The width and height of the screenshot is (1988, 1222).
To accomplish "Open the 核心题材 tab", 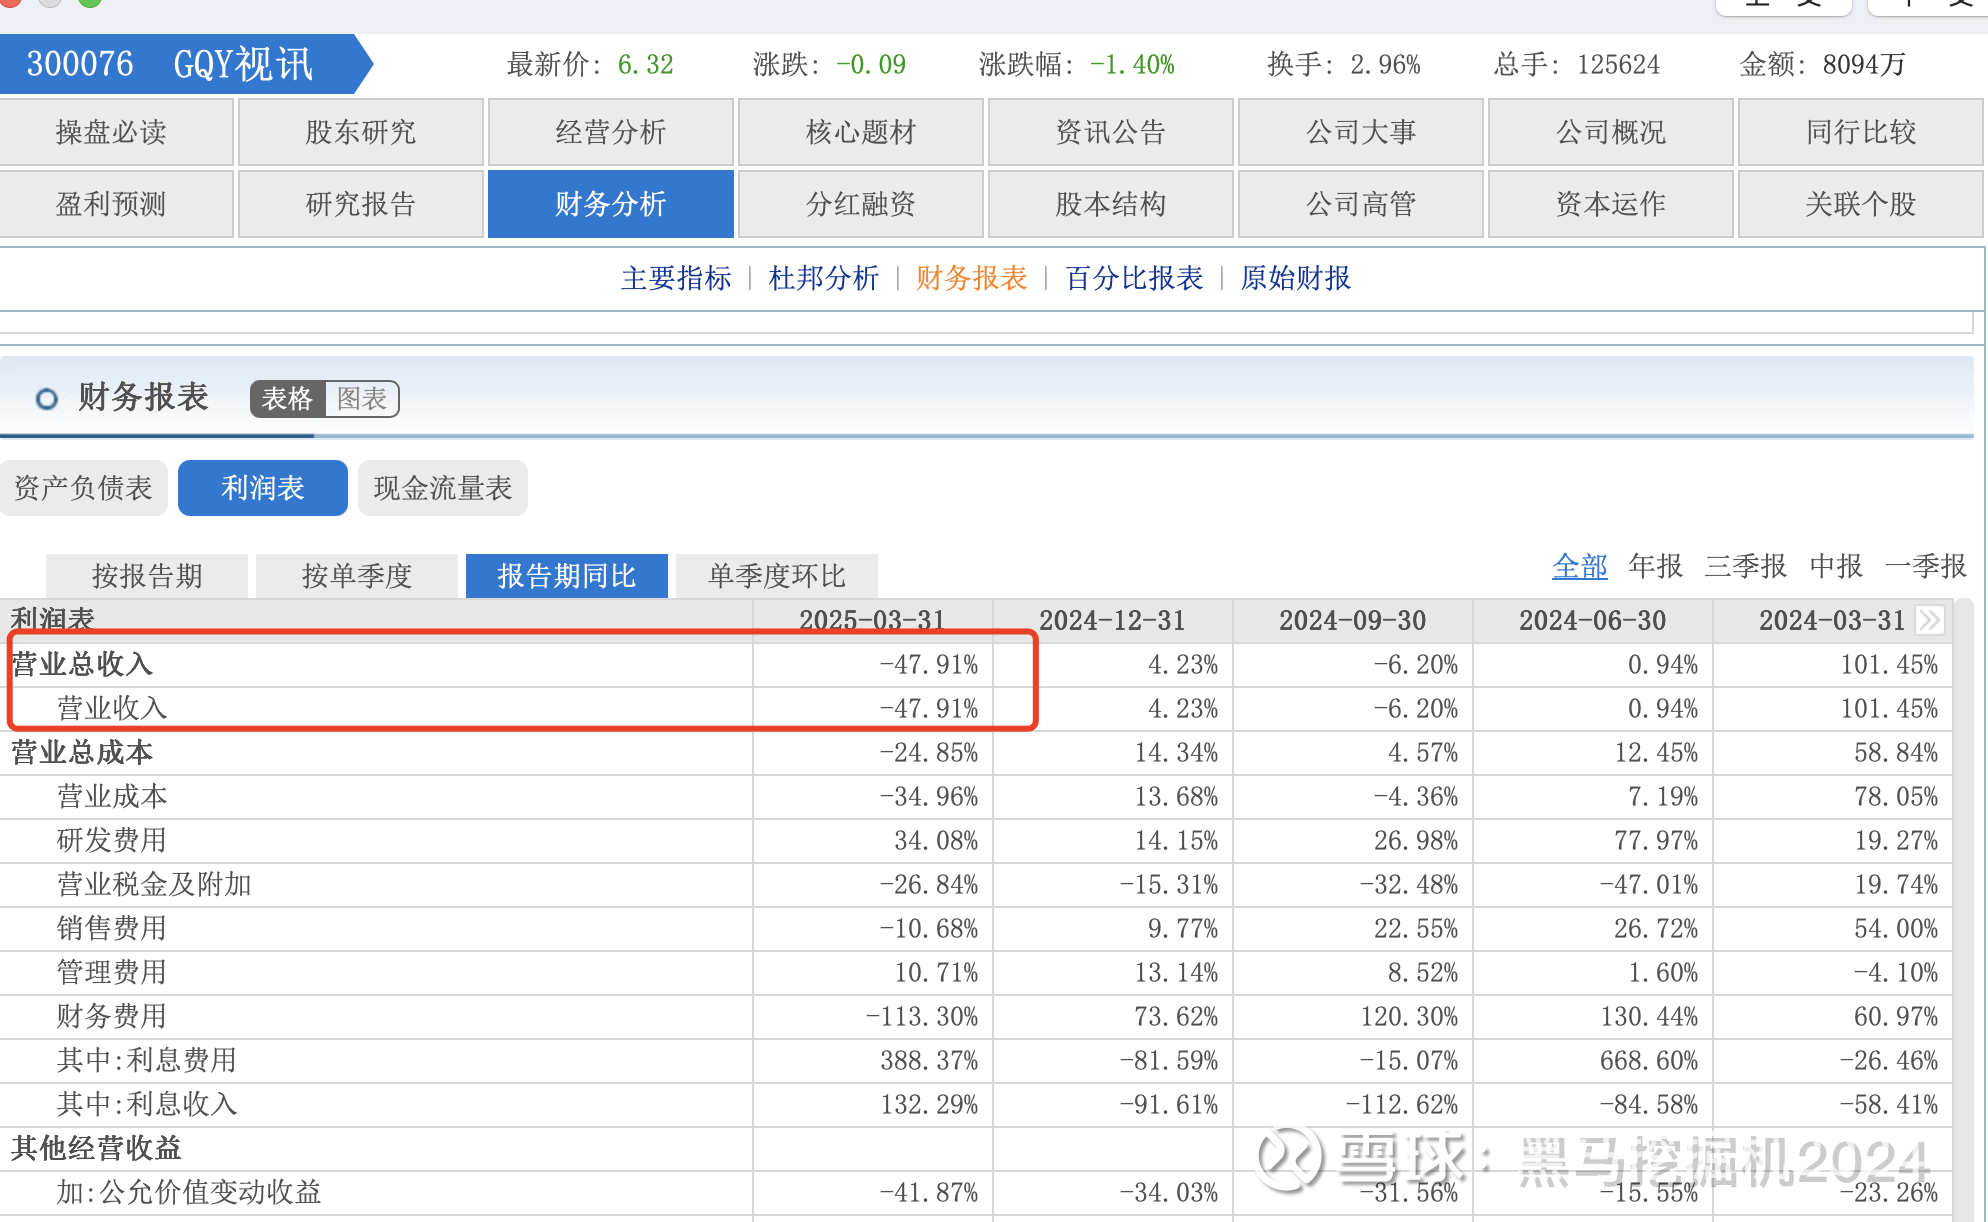I will click(861, 132).
